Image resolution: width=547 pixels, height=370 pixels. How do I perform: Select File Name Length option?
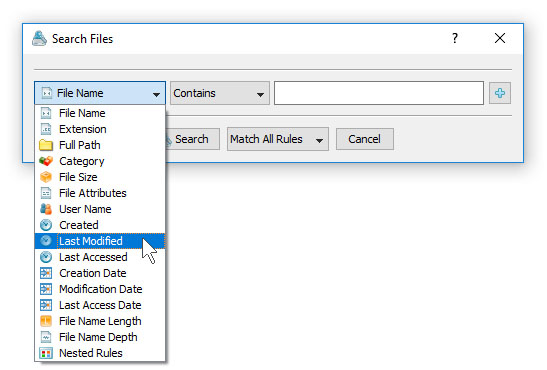(x=100, y=321)
